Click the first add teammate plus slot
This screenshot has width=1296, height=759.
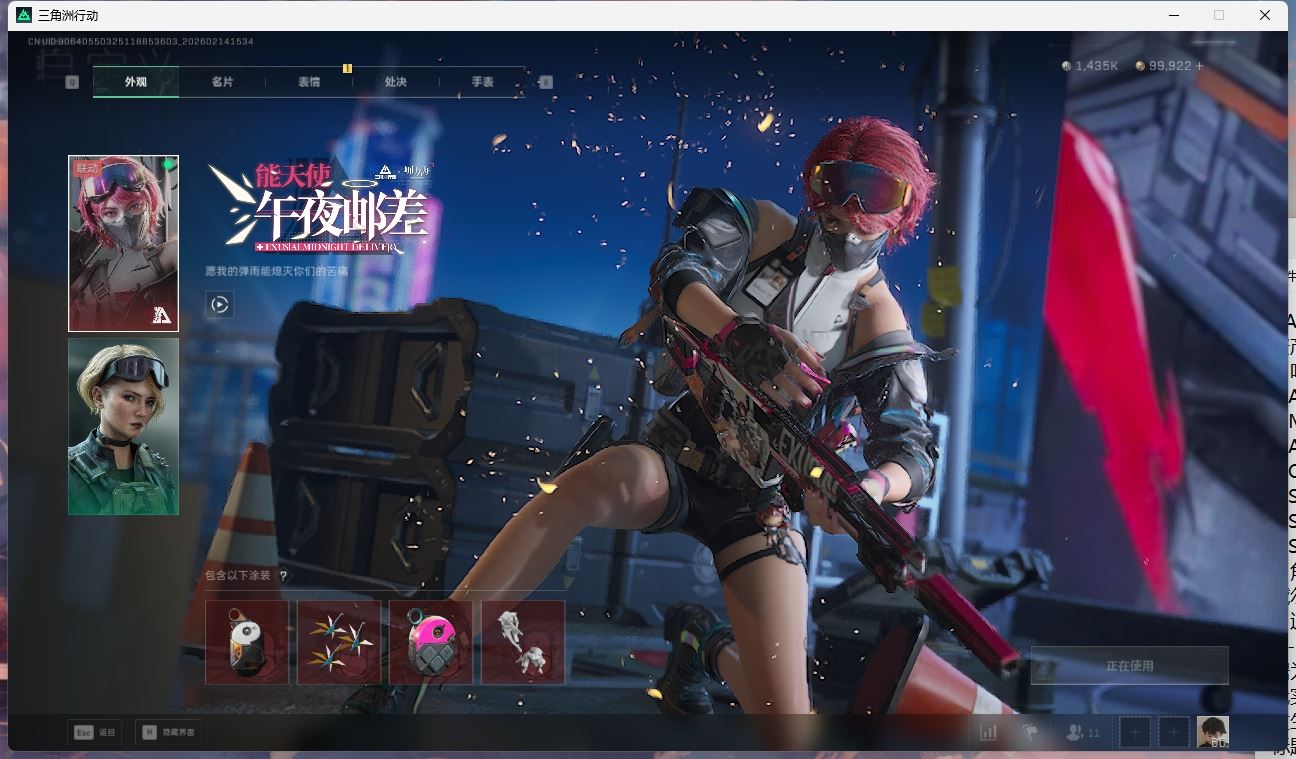tap(1135, 733)
